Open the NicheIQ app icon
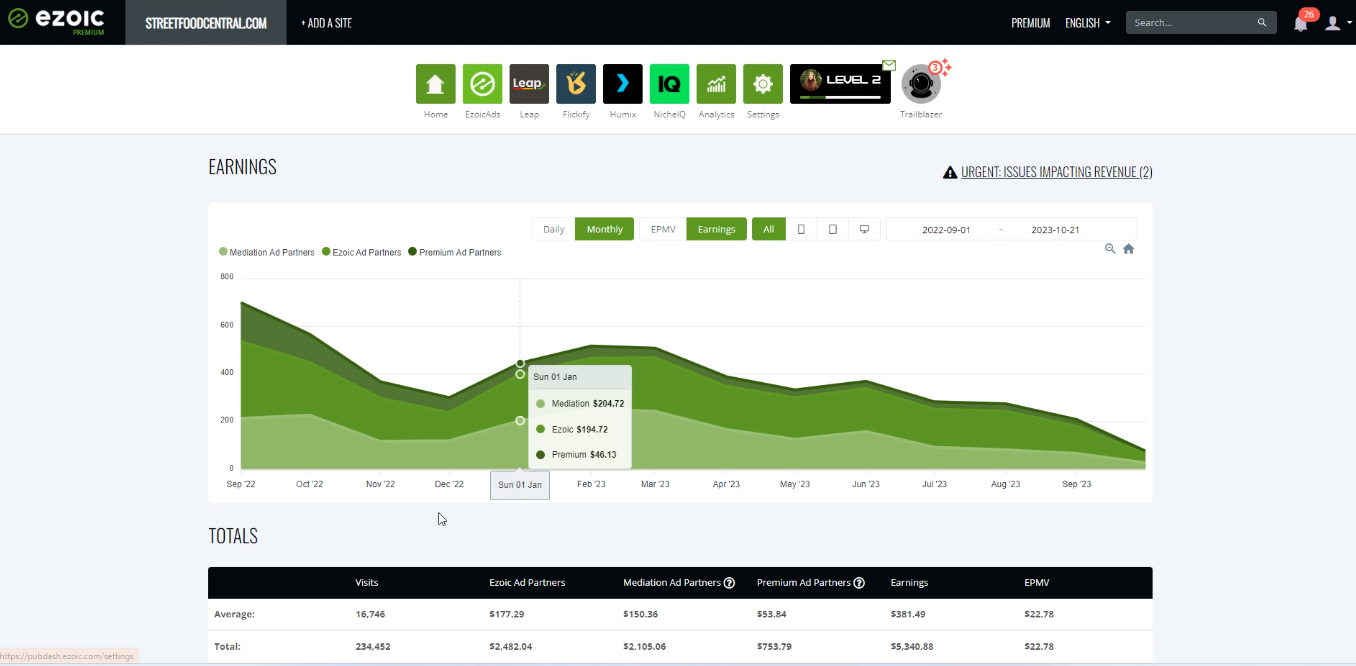The width and height of the screenshot is (1356, 666). coord(669,84)
